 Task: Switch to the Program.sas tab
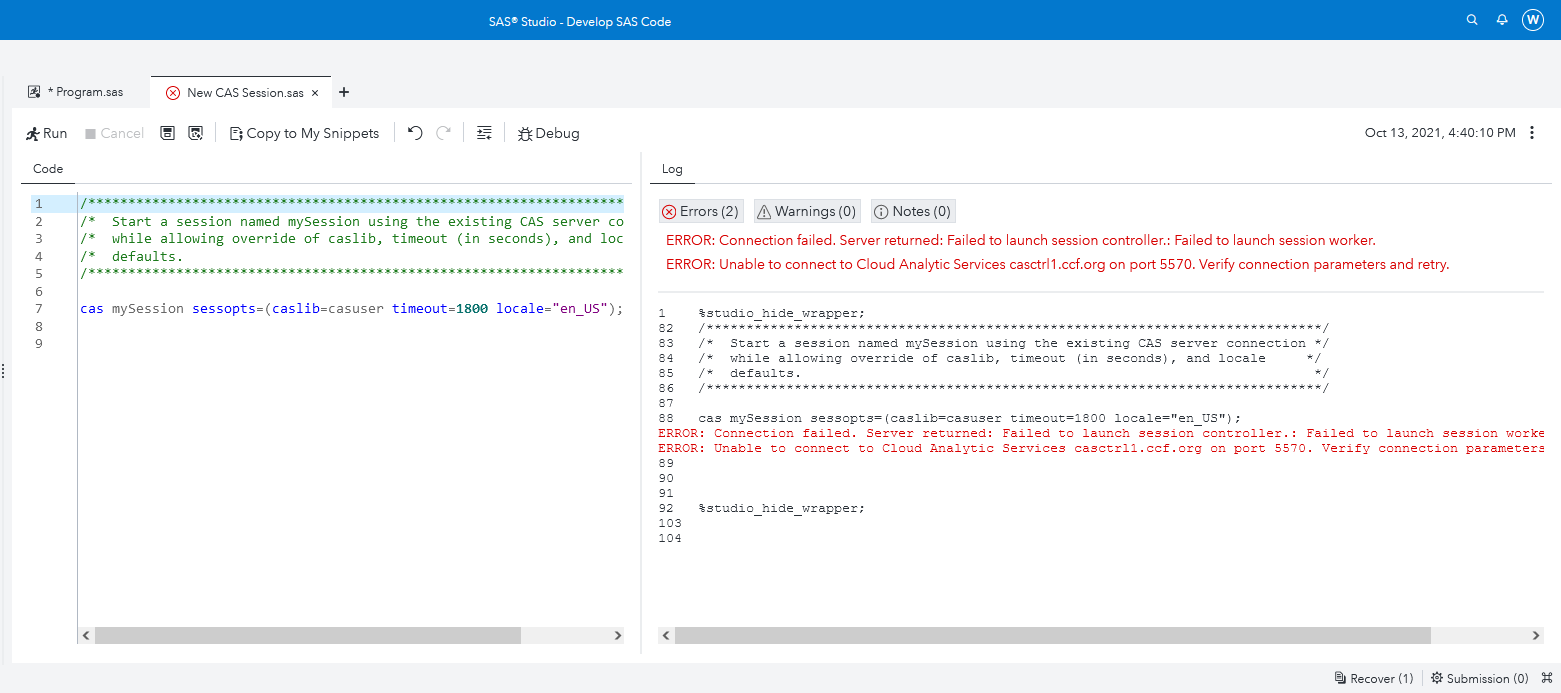[x=85, y=91]
